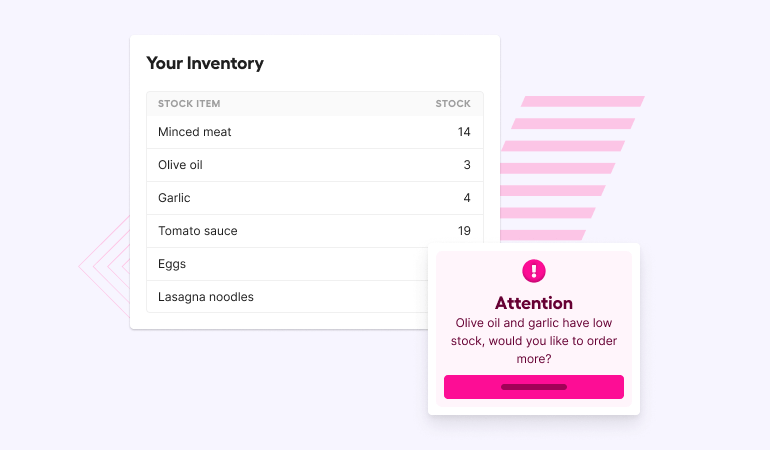Select the Eggs item name

(x=172, y=264)
